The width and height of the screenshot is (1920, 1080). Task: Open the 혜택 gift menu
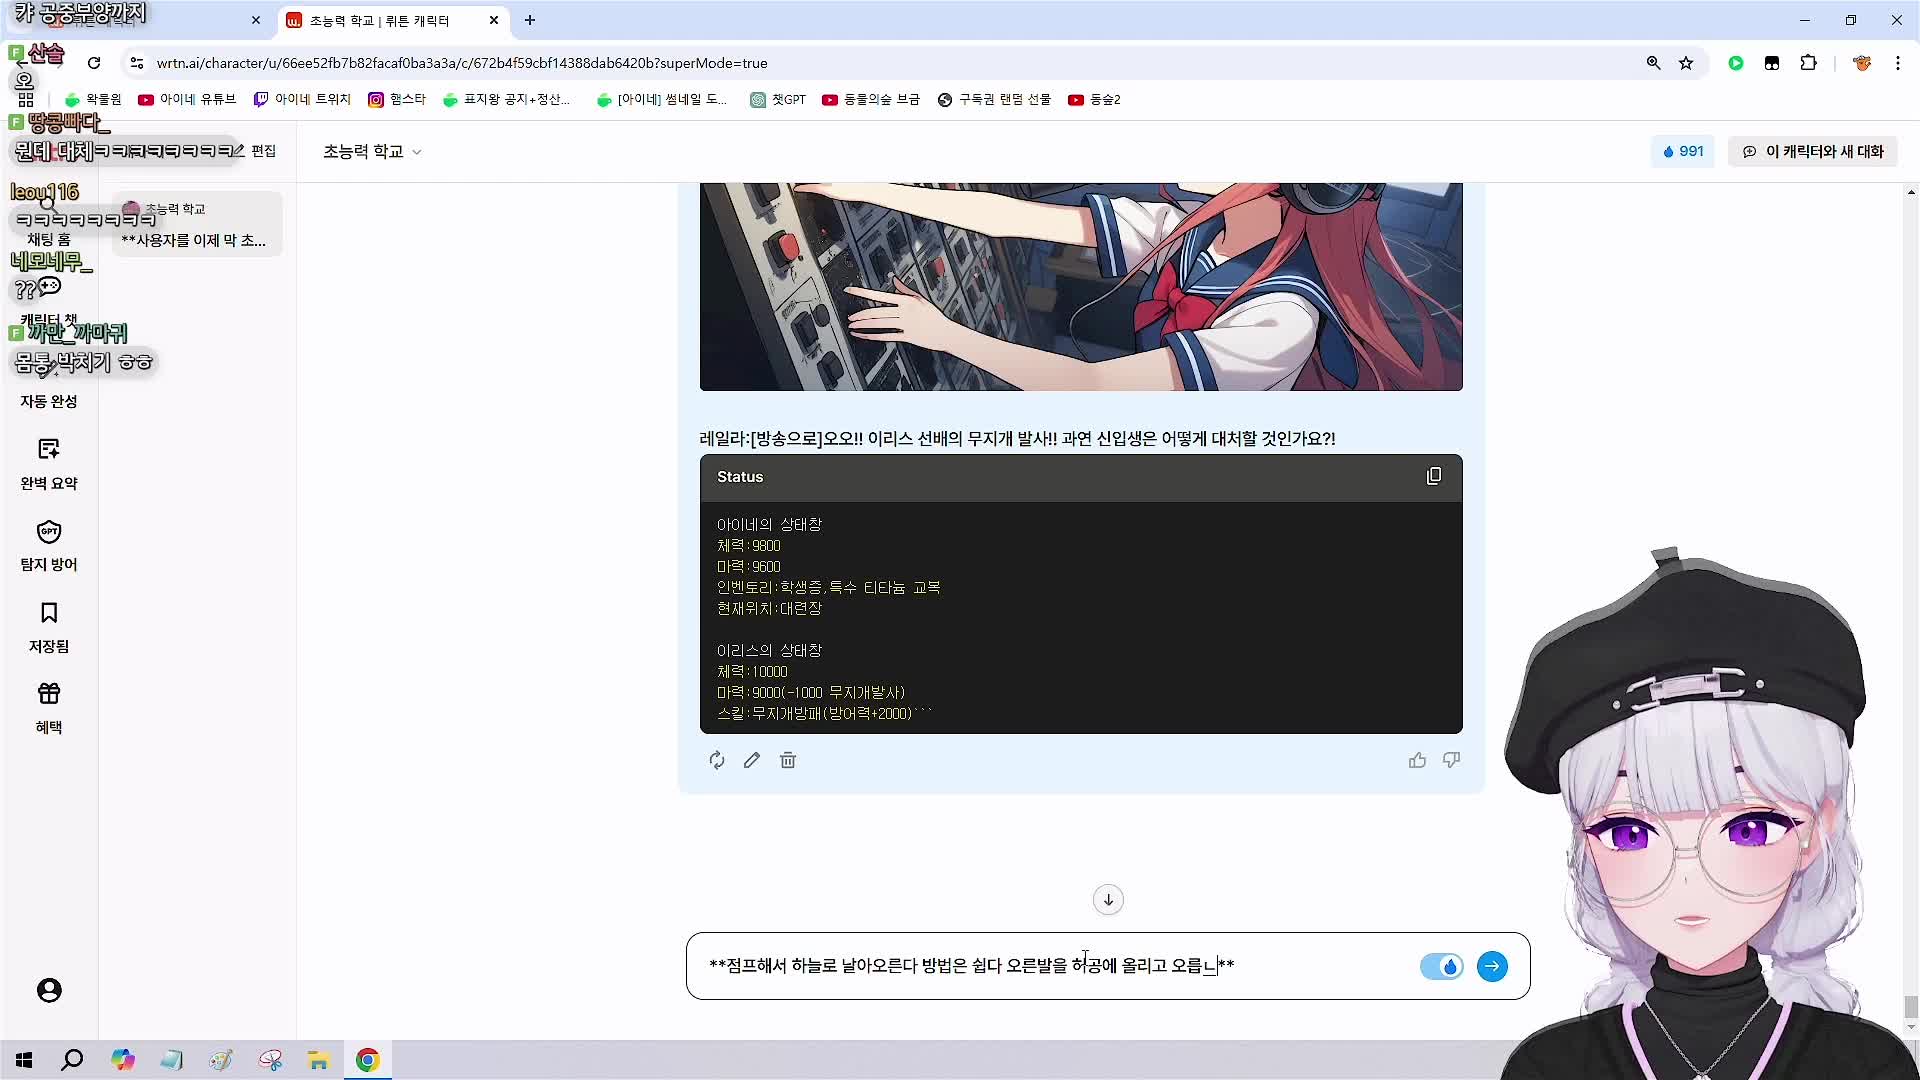(x=49, y=707)
